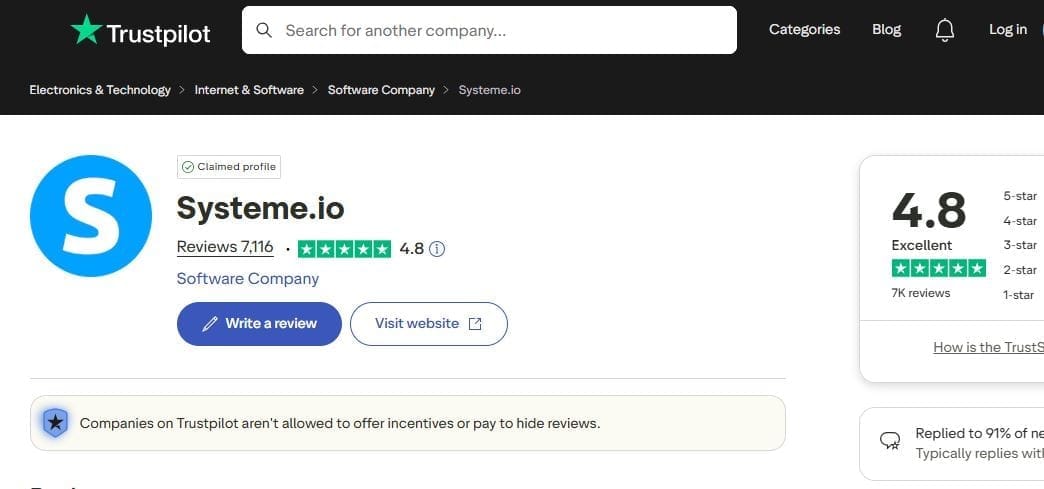Click the reply speech bubble icon

[x=889, y=440]
